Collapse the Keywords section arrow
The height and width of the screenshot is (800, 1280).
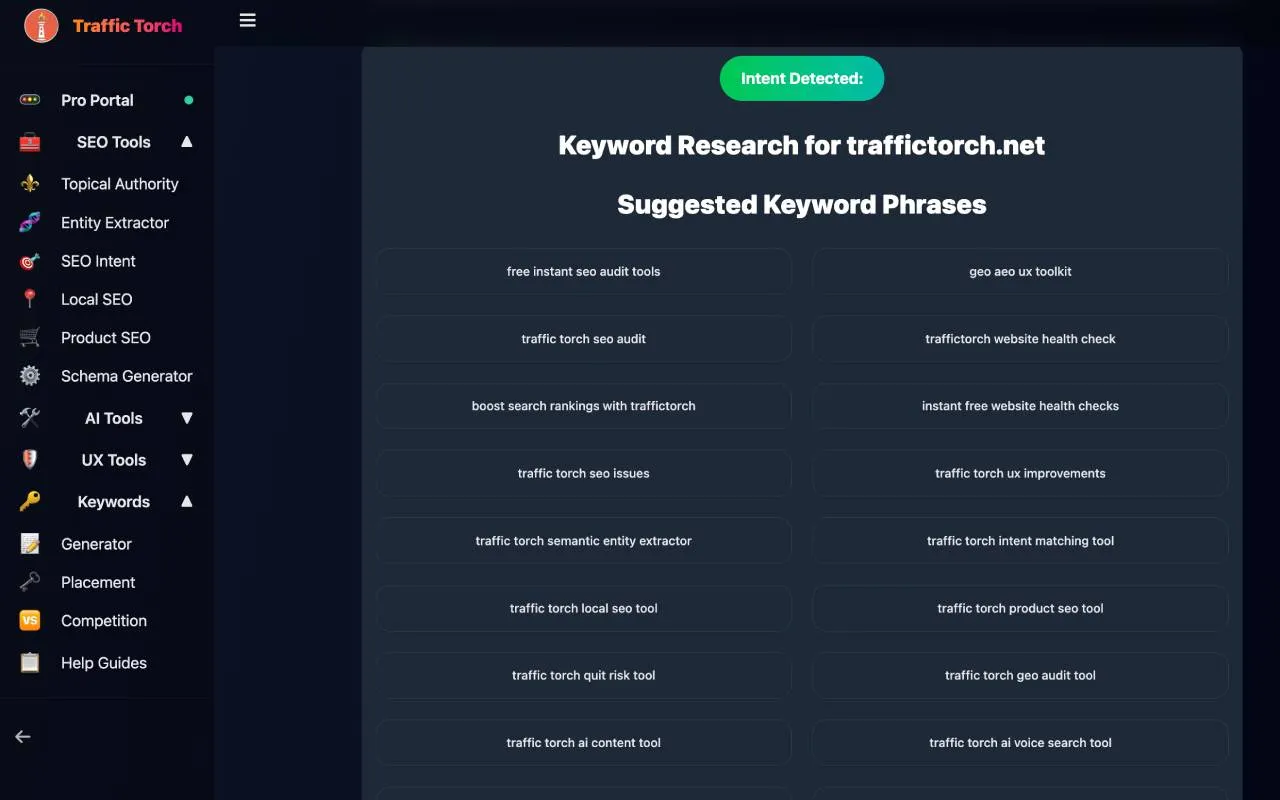tap(187, 502)
